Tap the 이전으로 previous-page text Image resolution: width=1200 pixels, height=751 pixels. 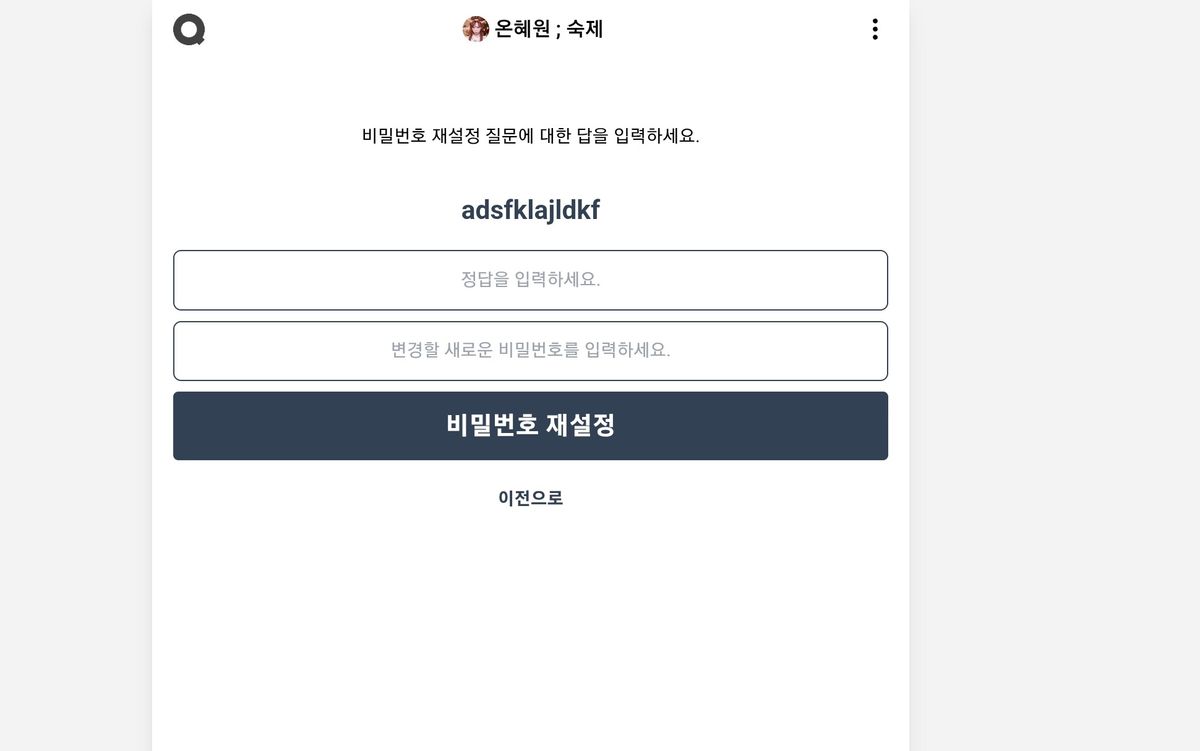coord(530,498)
